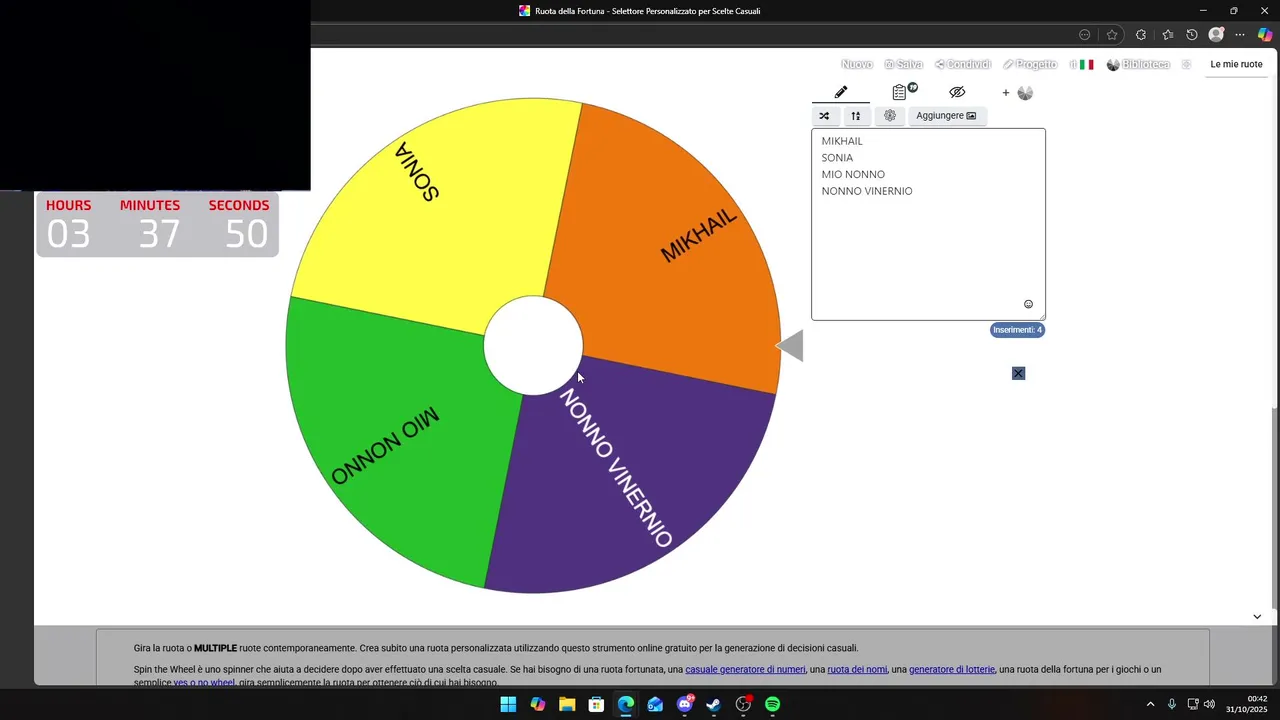Open the generatore di lotterie link
Image resolution: width=1280 pixels, height=720 pixels.
(x=952, y=669)
